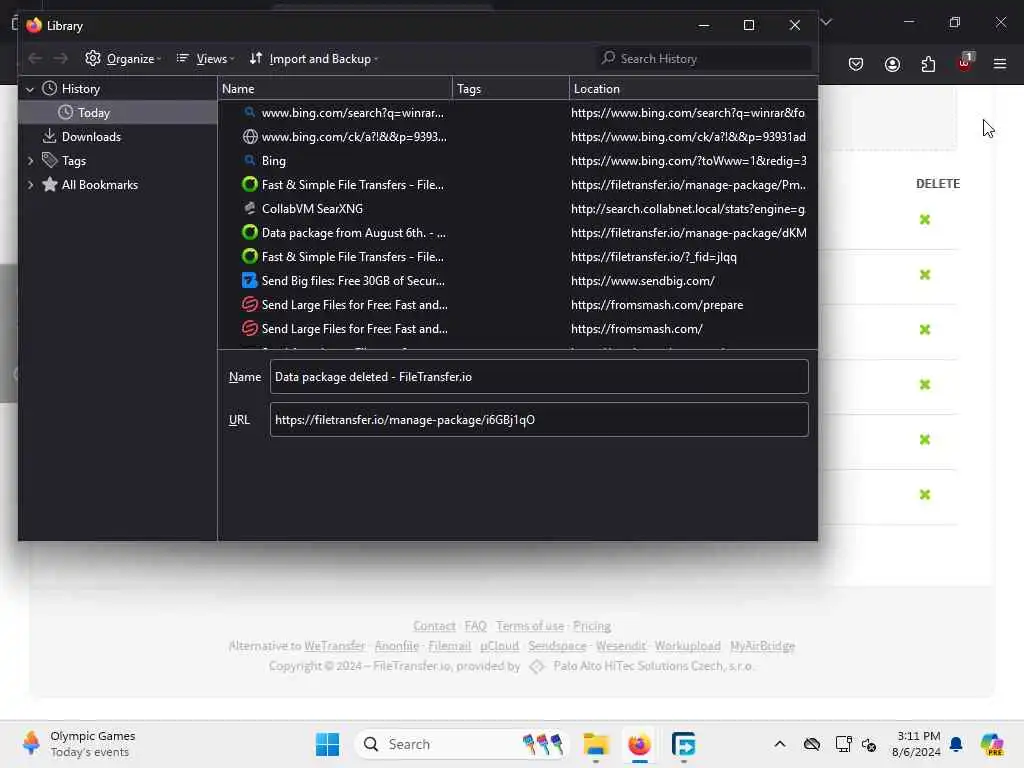Sort by the Tags column header
The width and height of the screenshot is (1024, 768).
coord(511,89)
